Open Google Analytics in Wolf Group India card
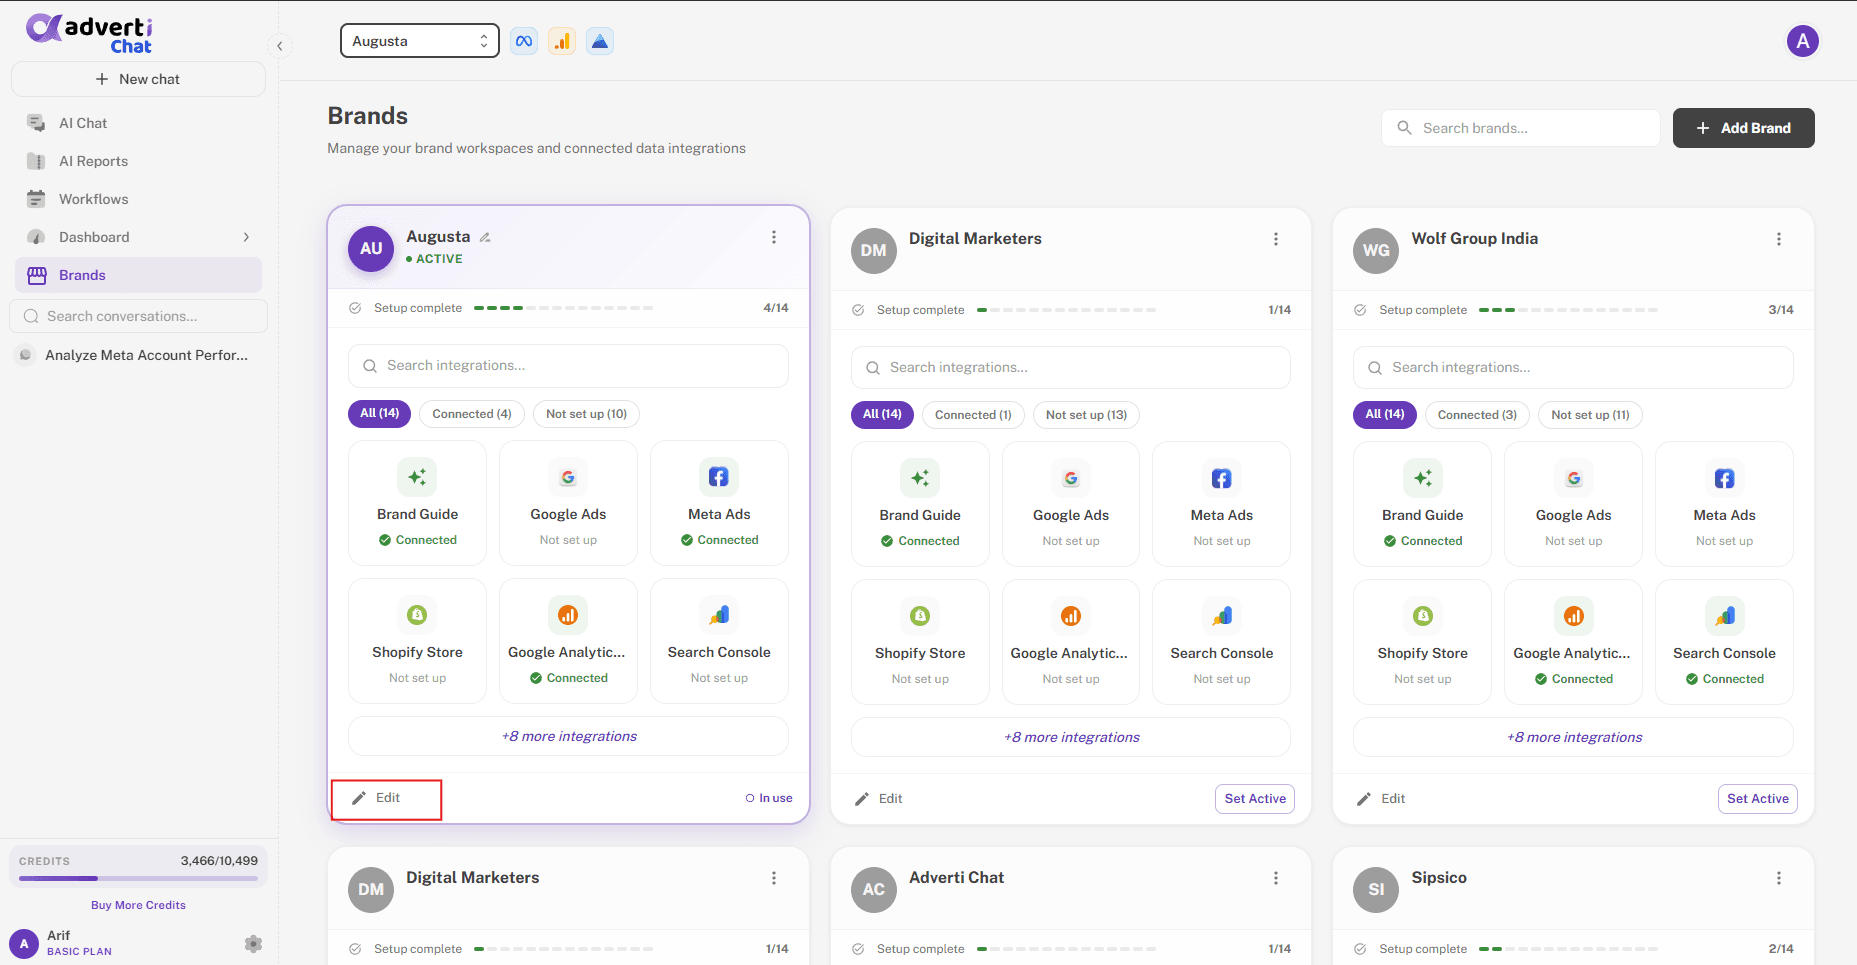This screenshot has height=965, width=1857. pyautogui.click(x=1574, y=642)
